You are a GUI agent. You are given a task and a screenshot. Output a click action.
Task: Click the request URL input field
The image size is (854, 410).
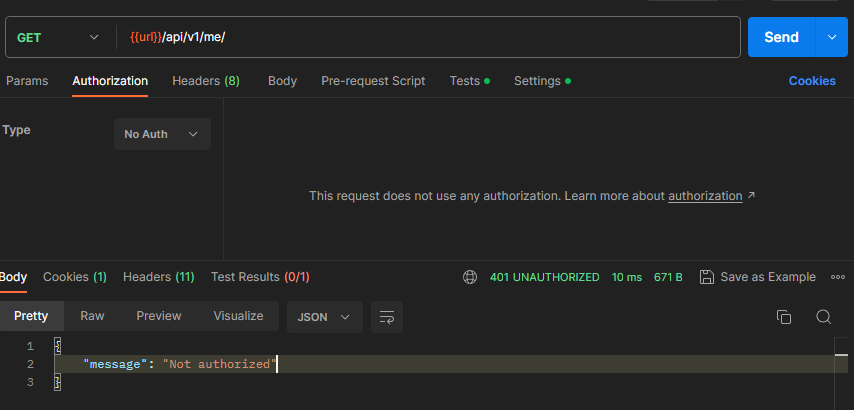click(428, 37)
